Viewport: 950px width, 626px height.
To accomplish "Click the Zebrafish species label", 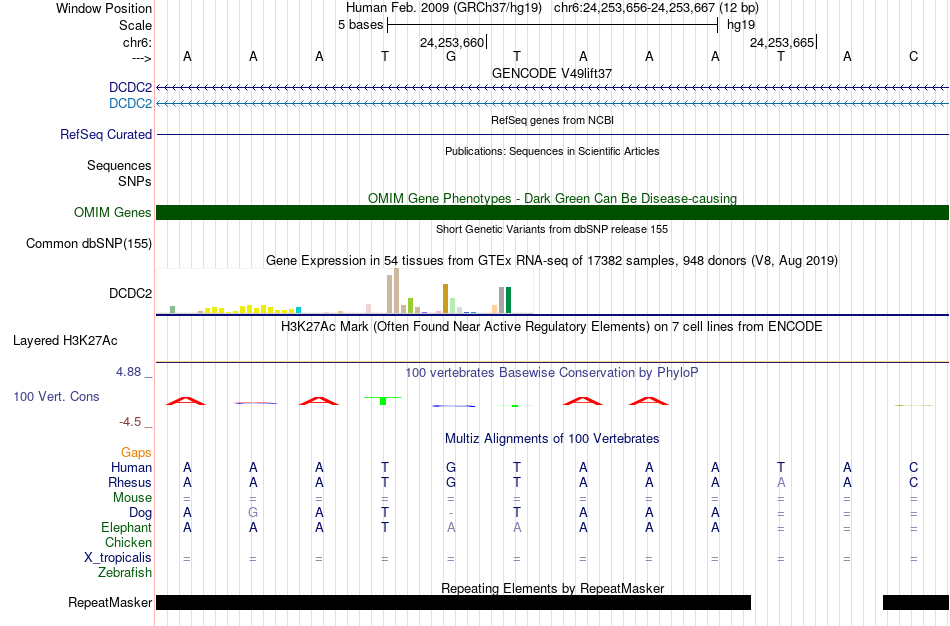I will tap(125, 573).
